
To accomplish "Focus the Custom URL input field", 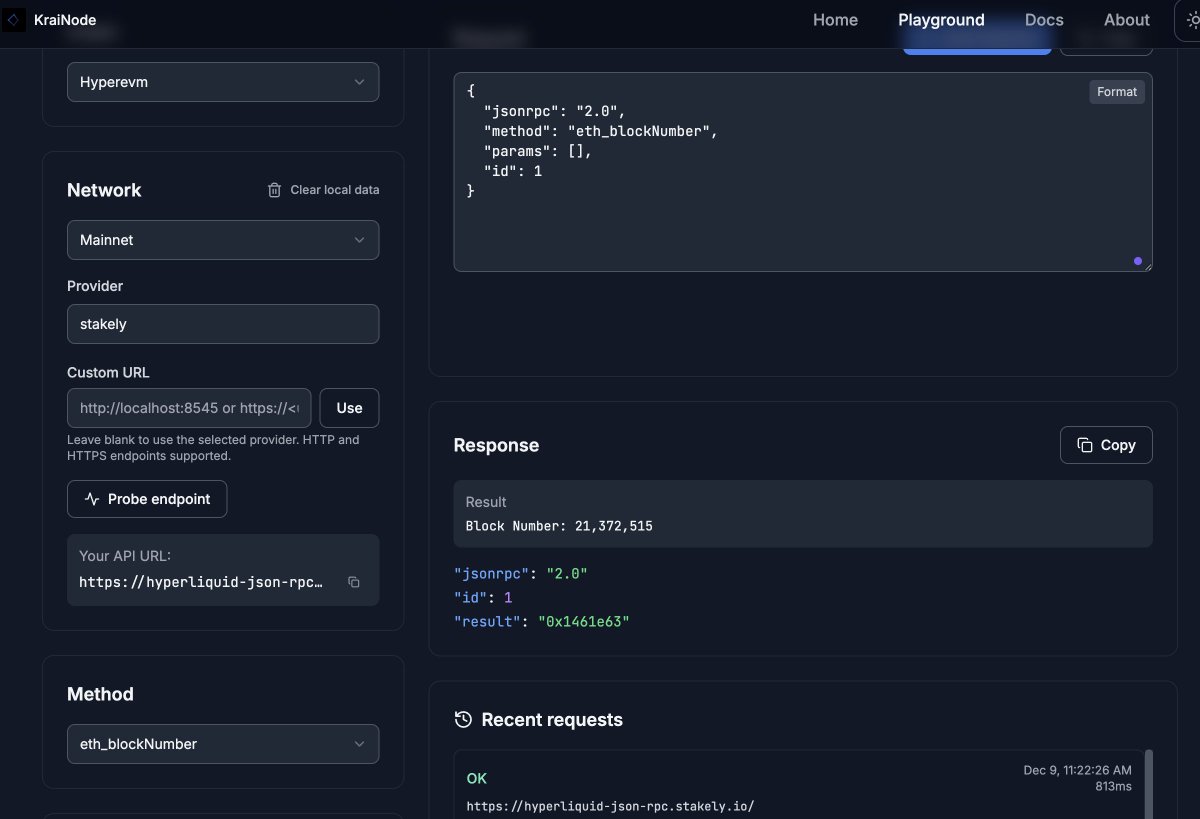I will [189, 408].
